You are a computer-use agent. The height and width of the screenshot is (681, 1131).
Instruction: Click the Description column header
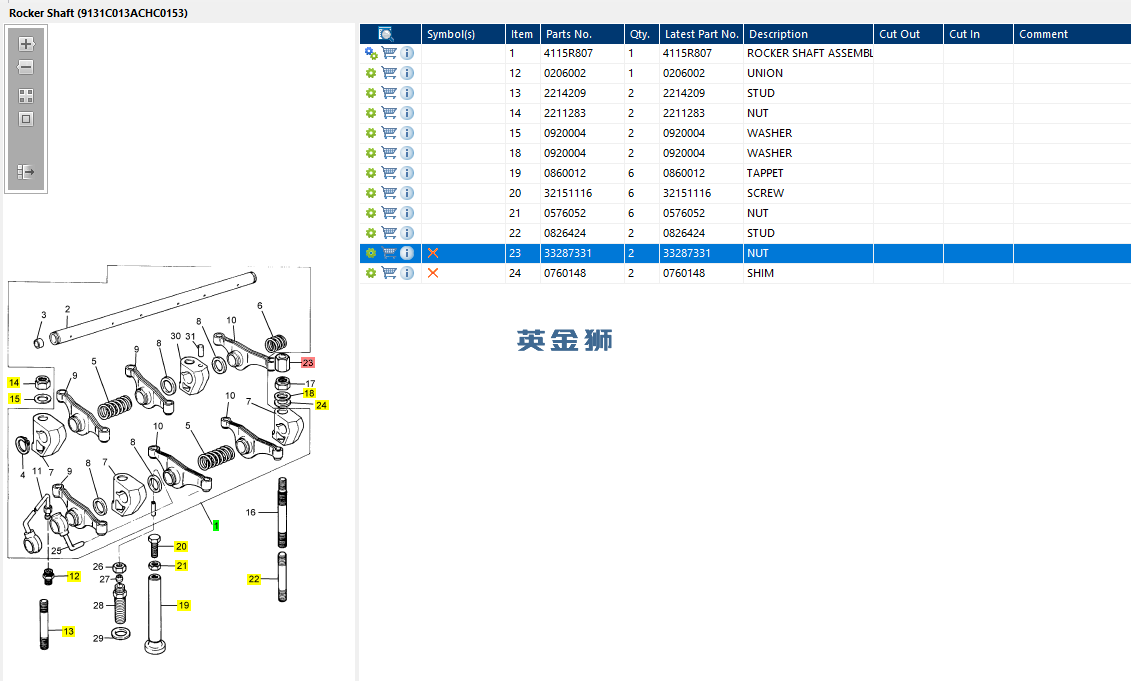pos(808,34)
